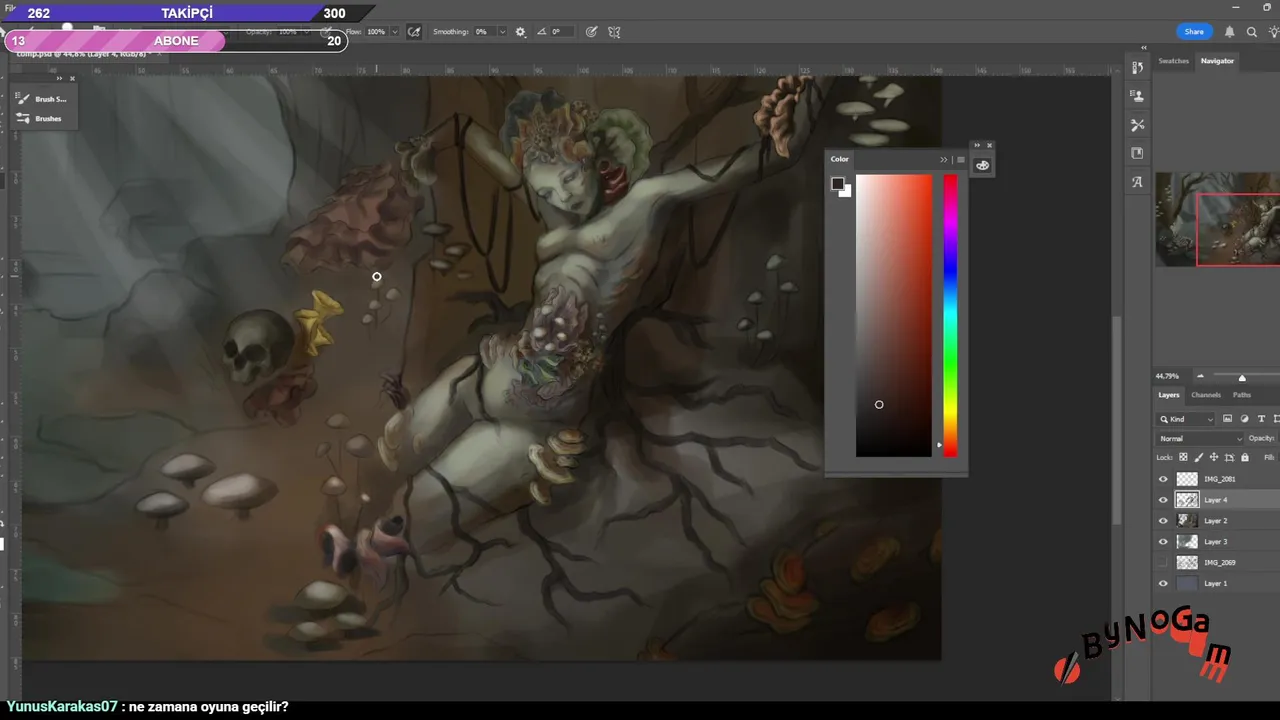Collapse the Color panel arrows
The width and height of the screenshot is (1280, 720).
[x=943, y=159]
